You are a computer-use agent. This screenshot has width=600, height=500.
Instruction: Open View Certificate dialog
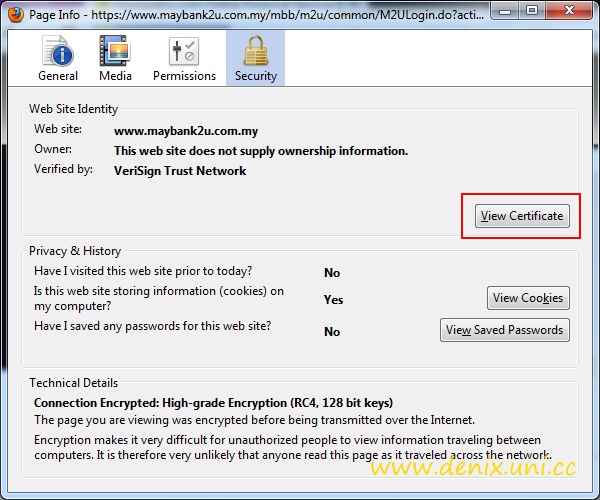(522, 216)
